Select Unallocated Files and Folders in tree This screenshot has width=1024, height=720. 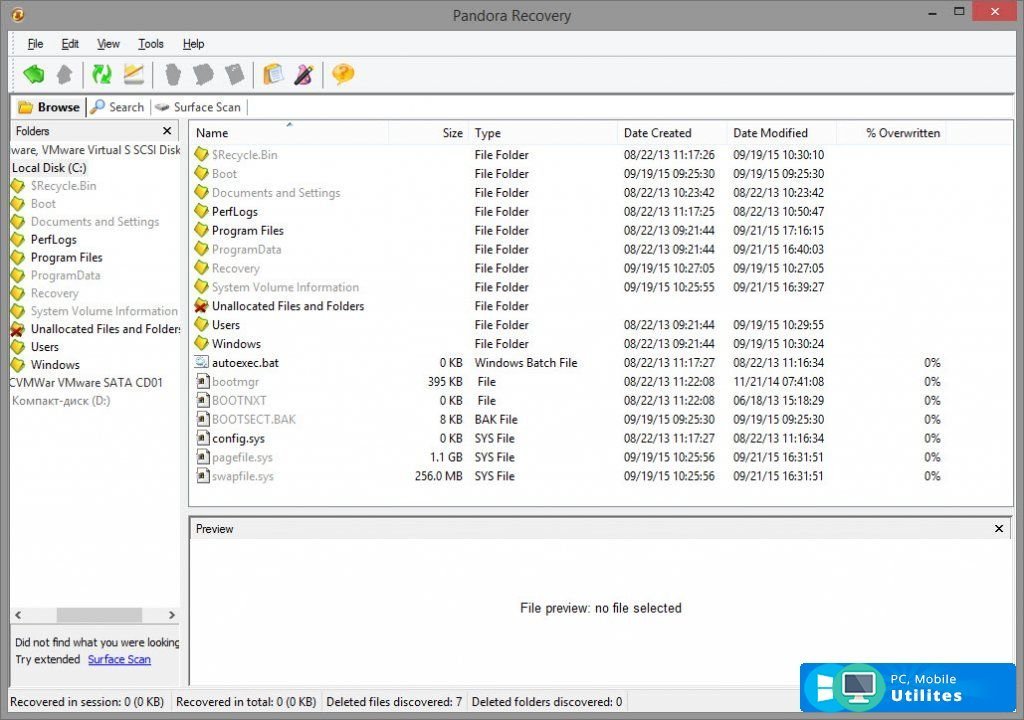point(105,329)
